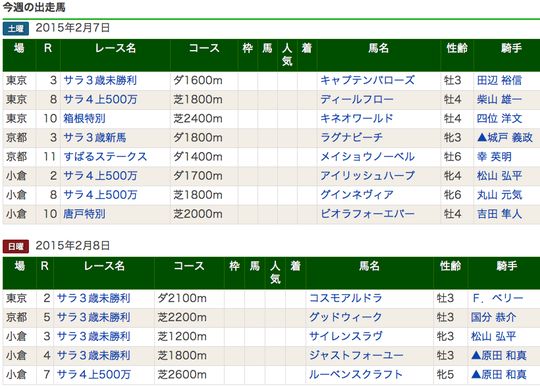Open horse コスモアルドラ
The image size is (540, 389).
345,298
